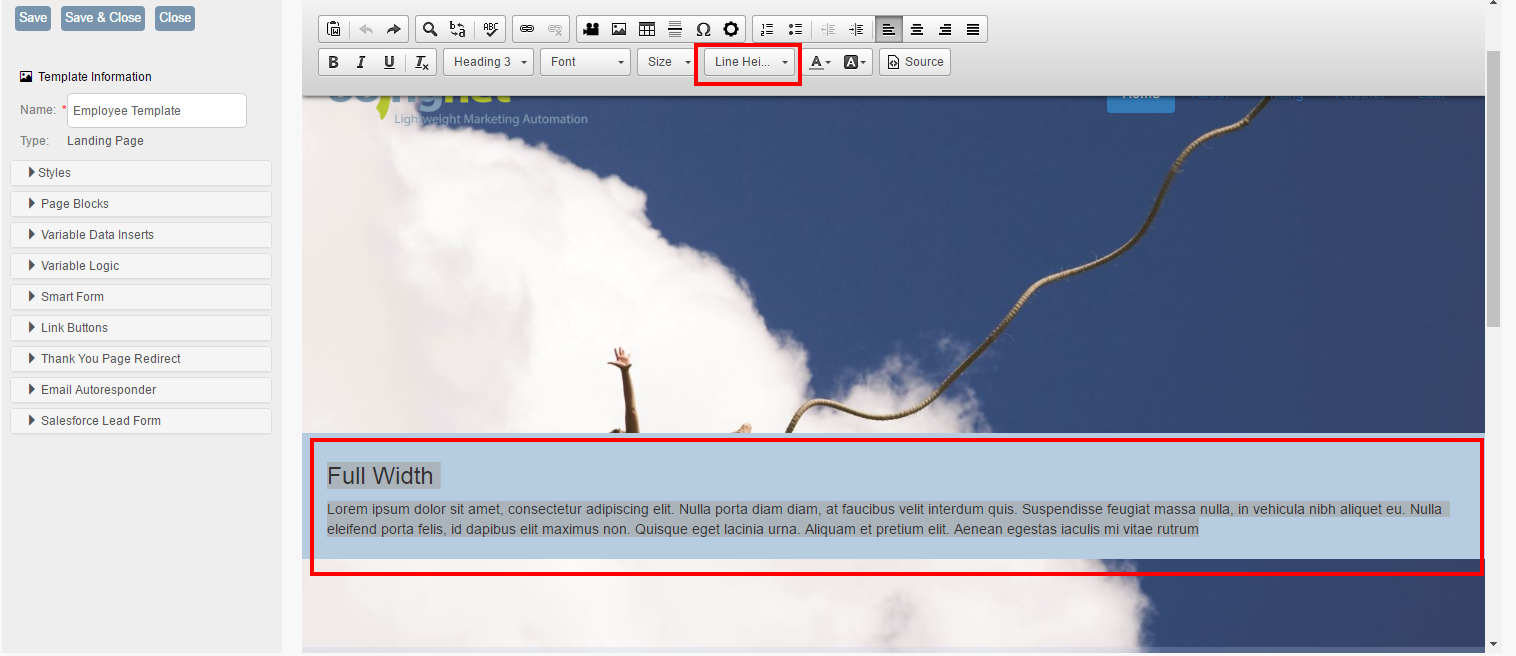Run the spell checker (ABC icon)
The height and width of the screenshot is (656, 1516).
click(490, 29)
